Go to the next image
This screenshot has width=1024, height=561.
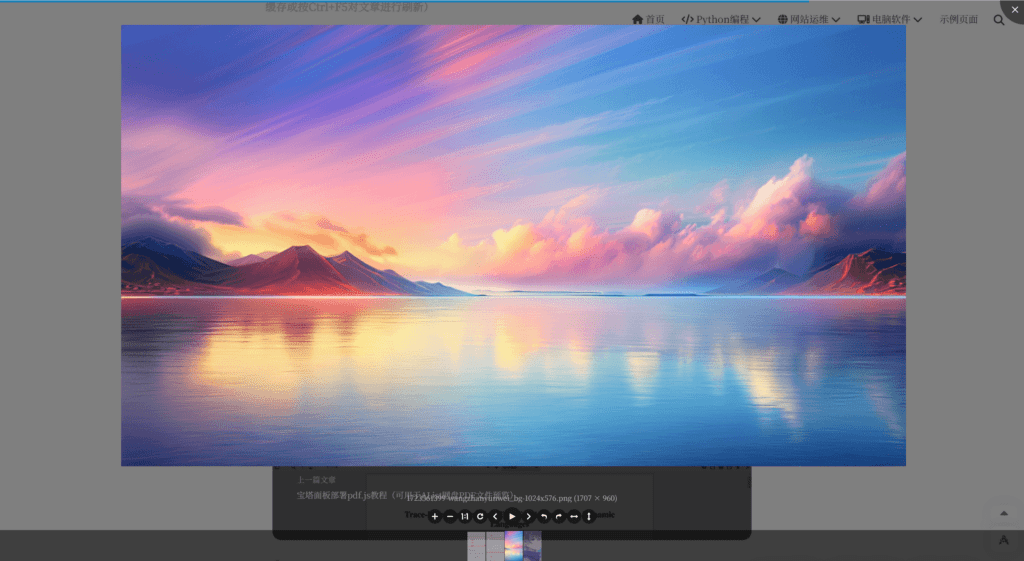(529, 516)
